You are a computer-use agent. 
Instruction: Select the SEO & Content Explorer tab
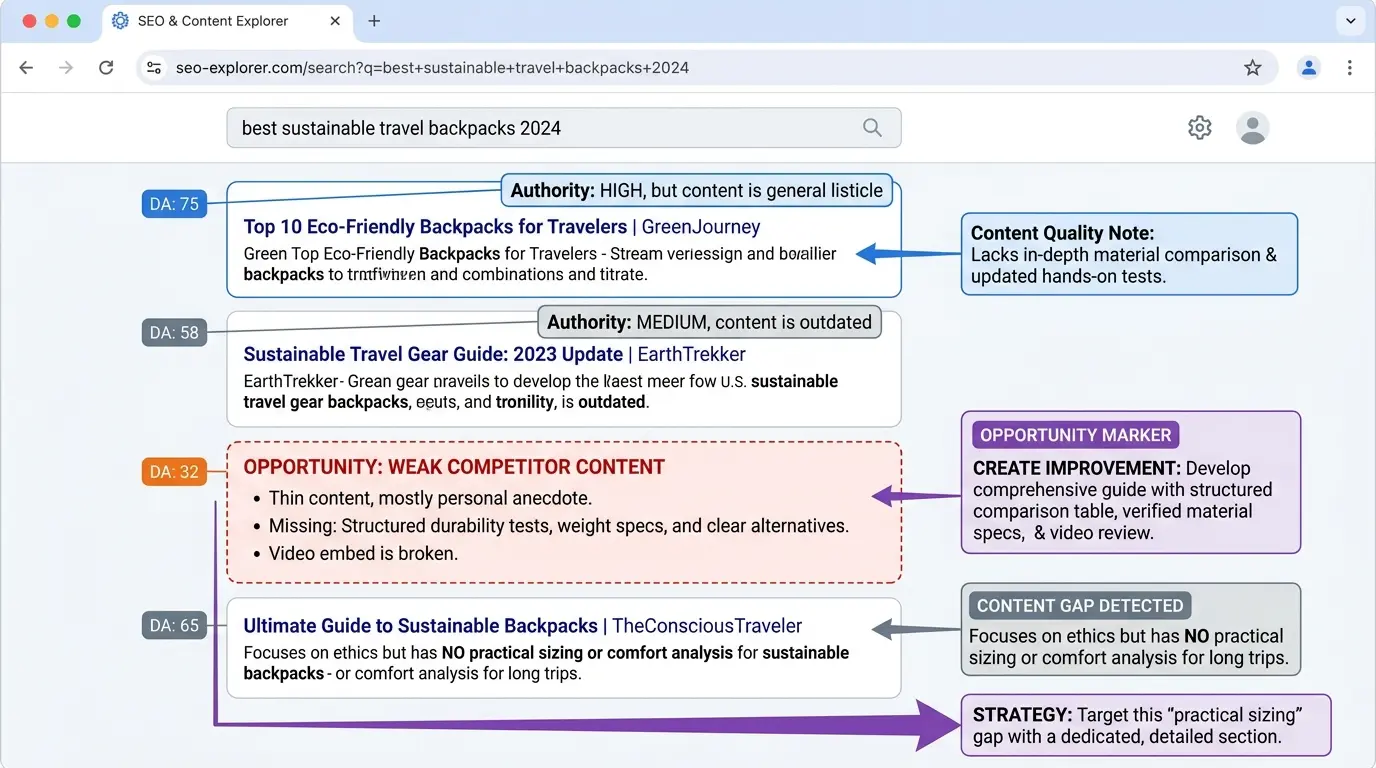[226, 21]
